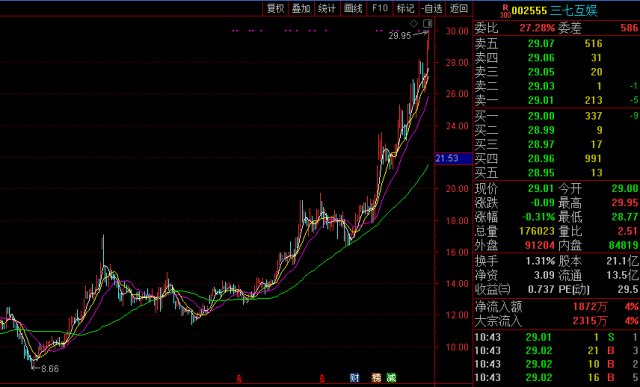Click the 29.95 high price annotation

click(x=400, y=36)
